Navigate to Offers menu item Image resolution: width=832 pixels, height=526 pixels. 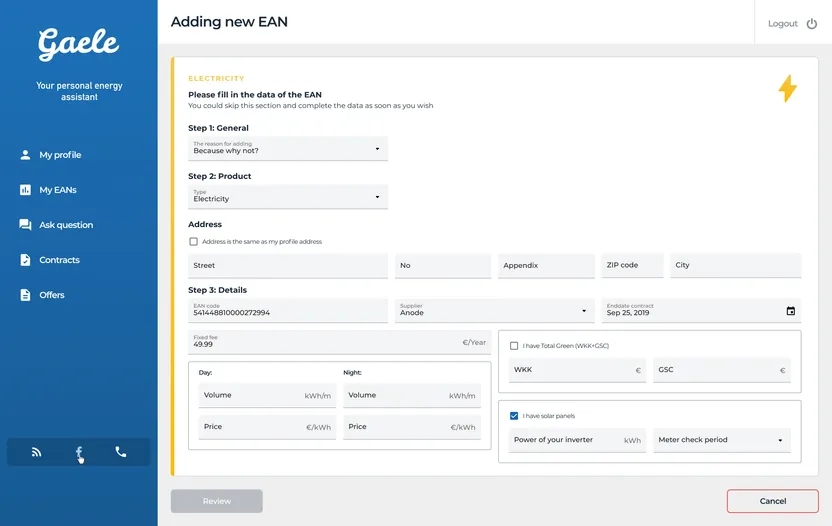coord(51,295)
